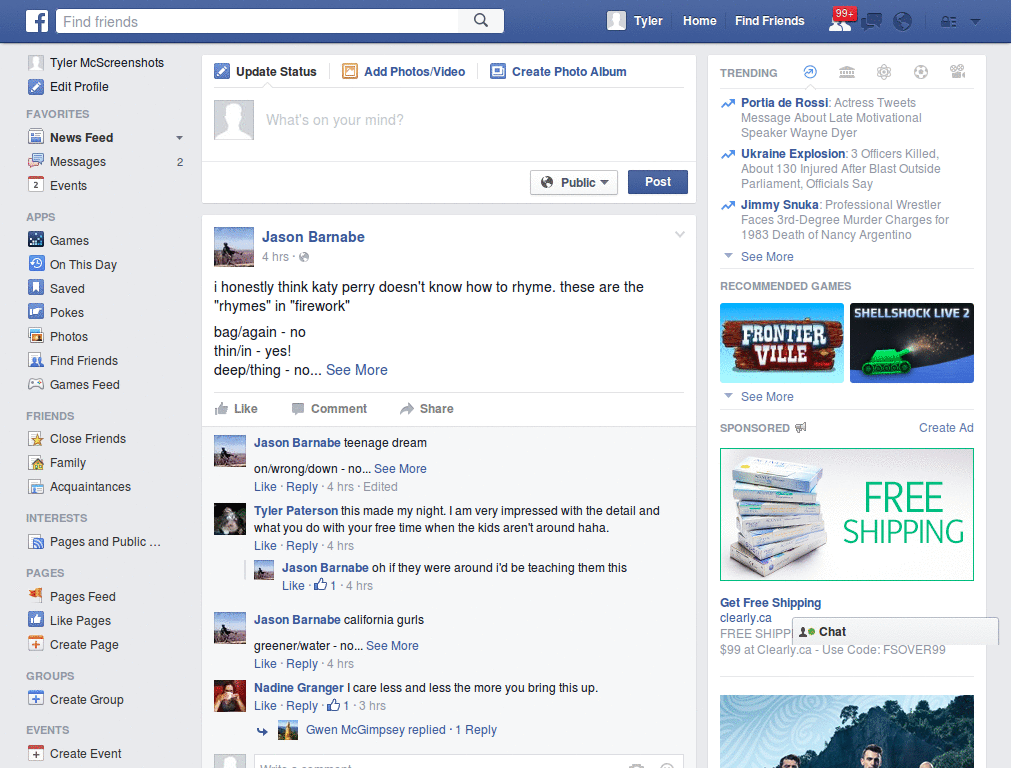Screen dimensions: 1024x768
Task: Click the blue Post button
Action: click(658, 182)
